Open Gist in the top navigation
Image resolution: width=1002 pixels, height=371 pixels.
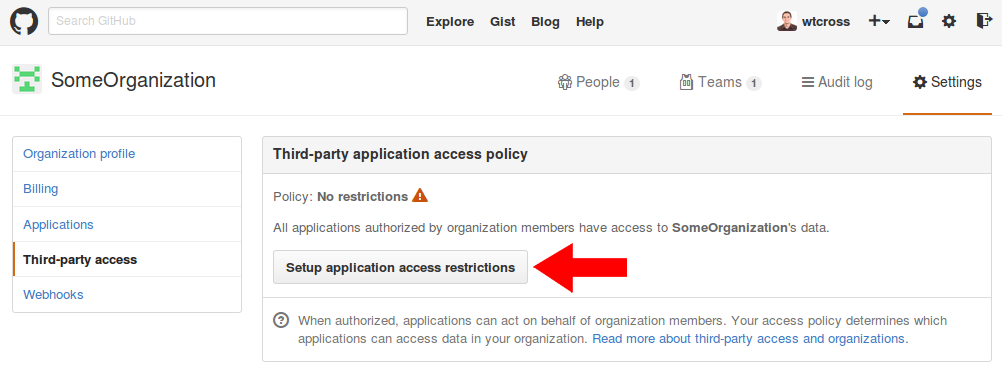point(503,22)
